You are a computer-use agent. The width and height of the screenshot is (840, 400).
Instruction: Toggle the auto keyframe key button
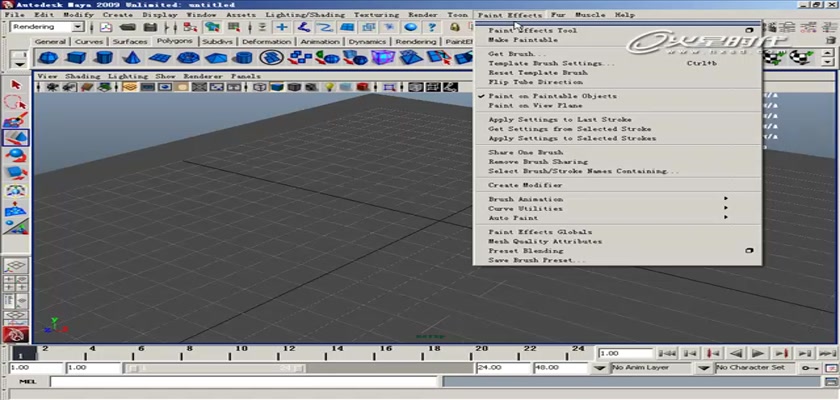coord(809,368)
